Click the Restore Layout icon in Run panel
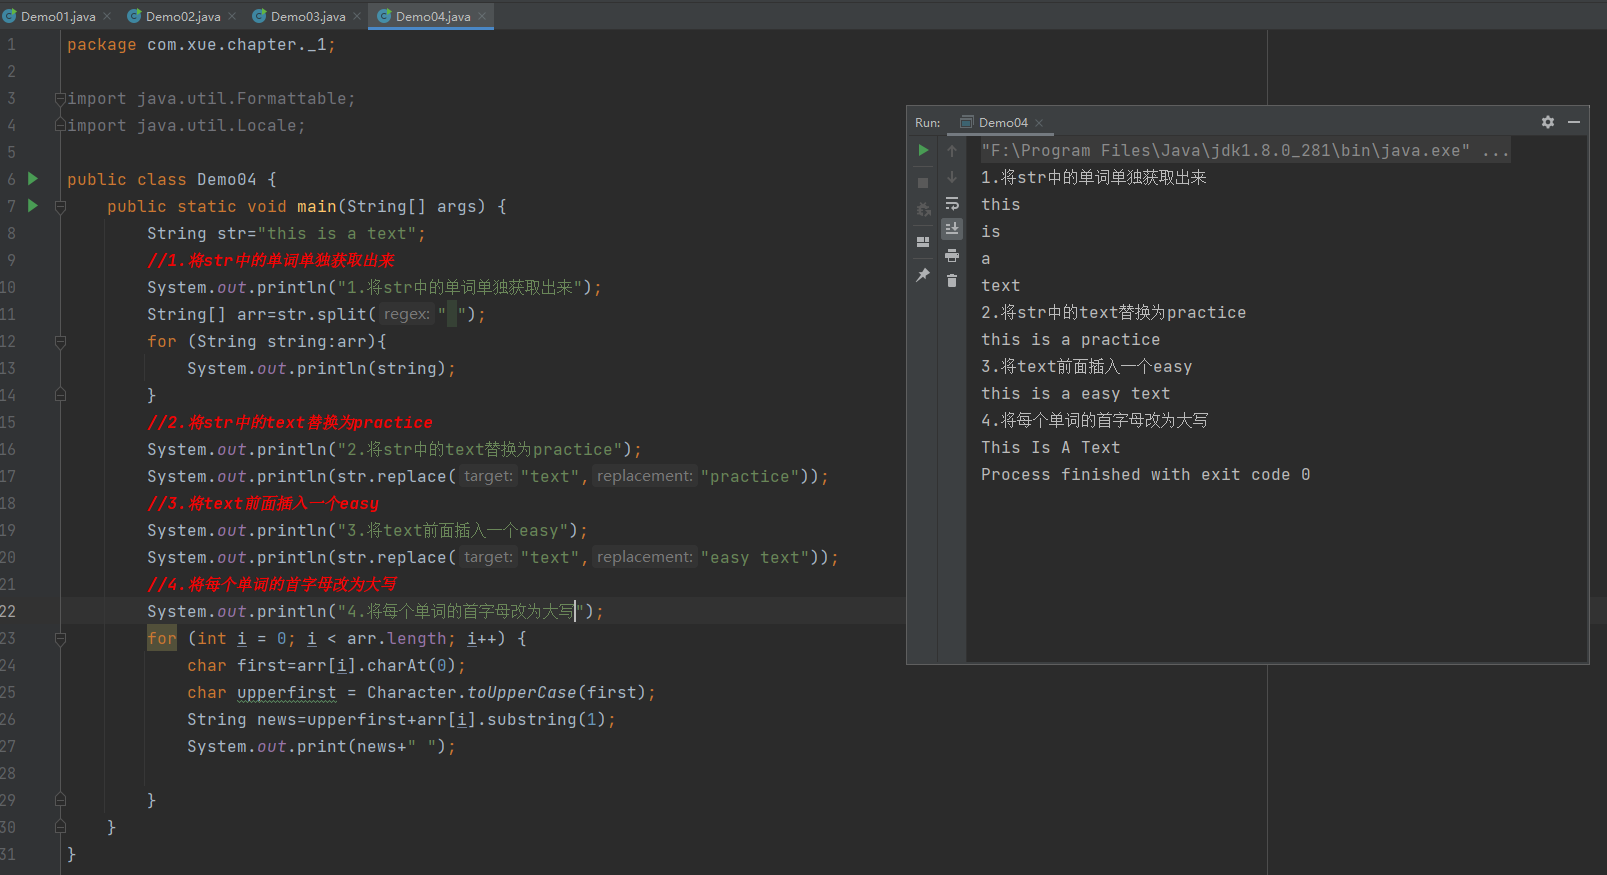The image size is (1607, 875). [923, 242]
